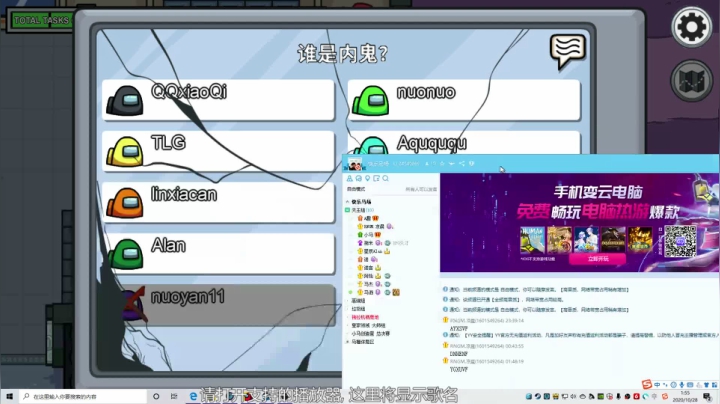Open the 手机变云电脑 ad banner

579,223
